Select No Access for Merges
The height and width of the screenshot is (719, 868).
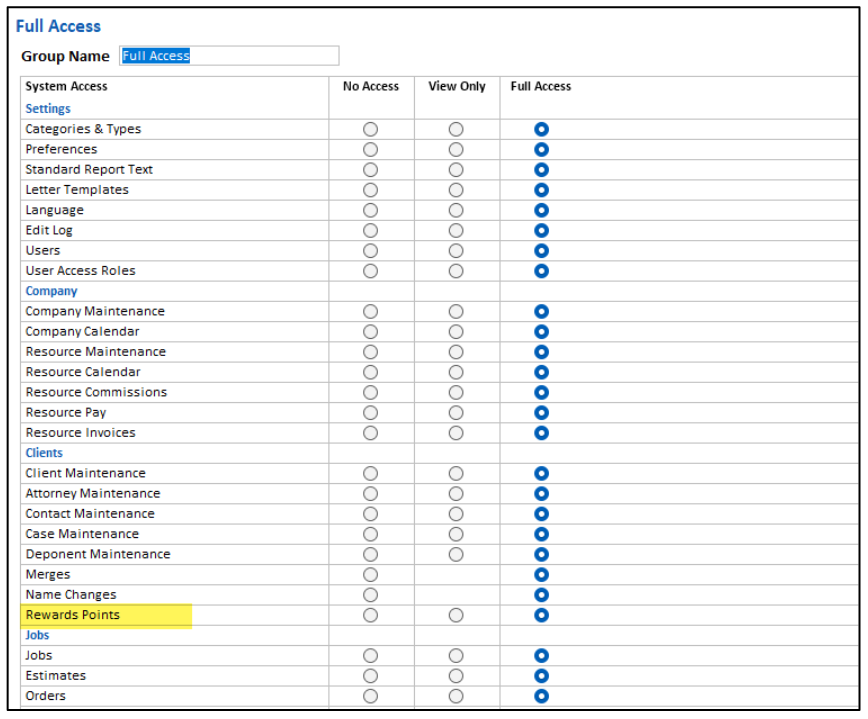pos(370,575)
